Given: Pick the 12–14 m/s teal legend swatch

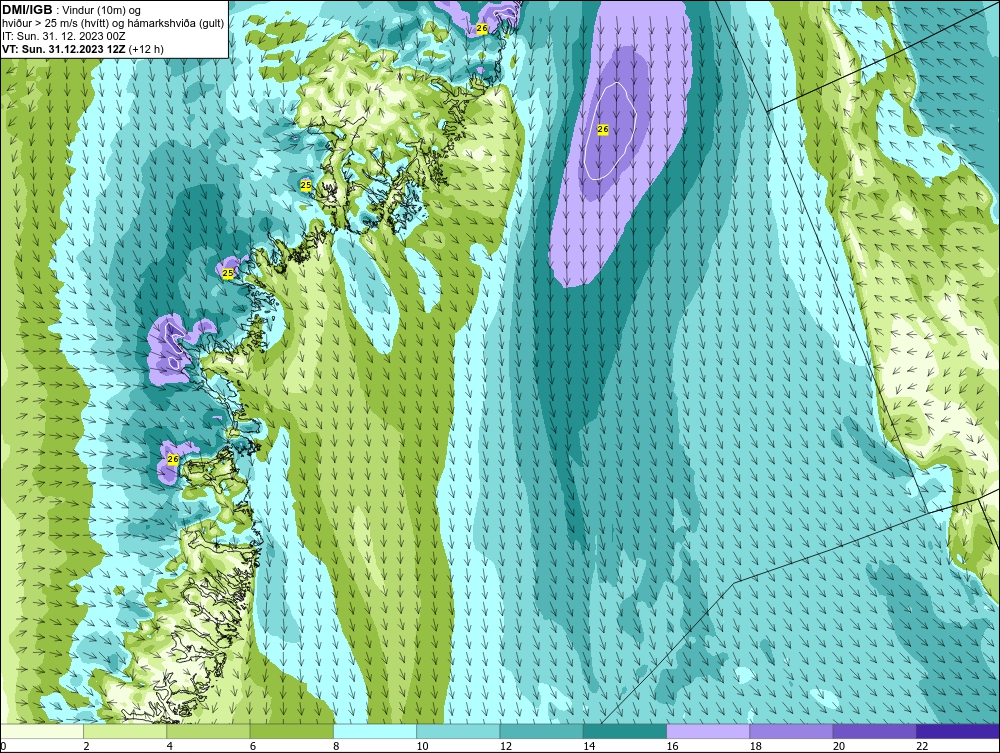Looking at the screenshot, I should 541,731.
